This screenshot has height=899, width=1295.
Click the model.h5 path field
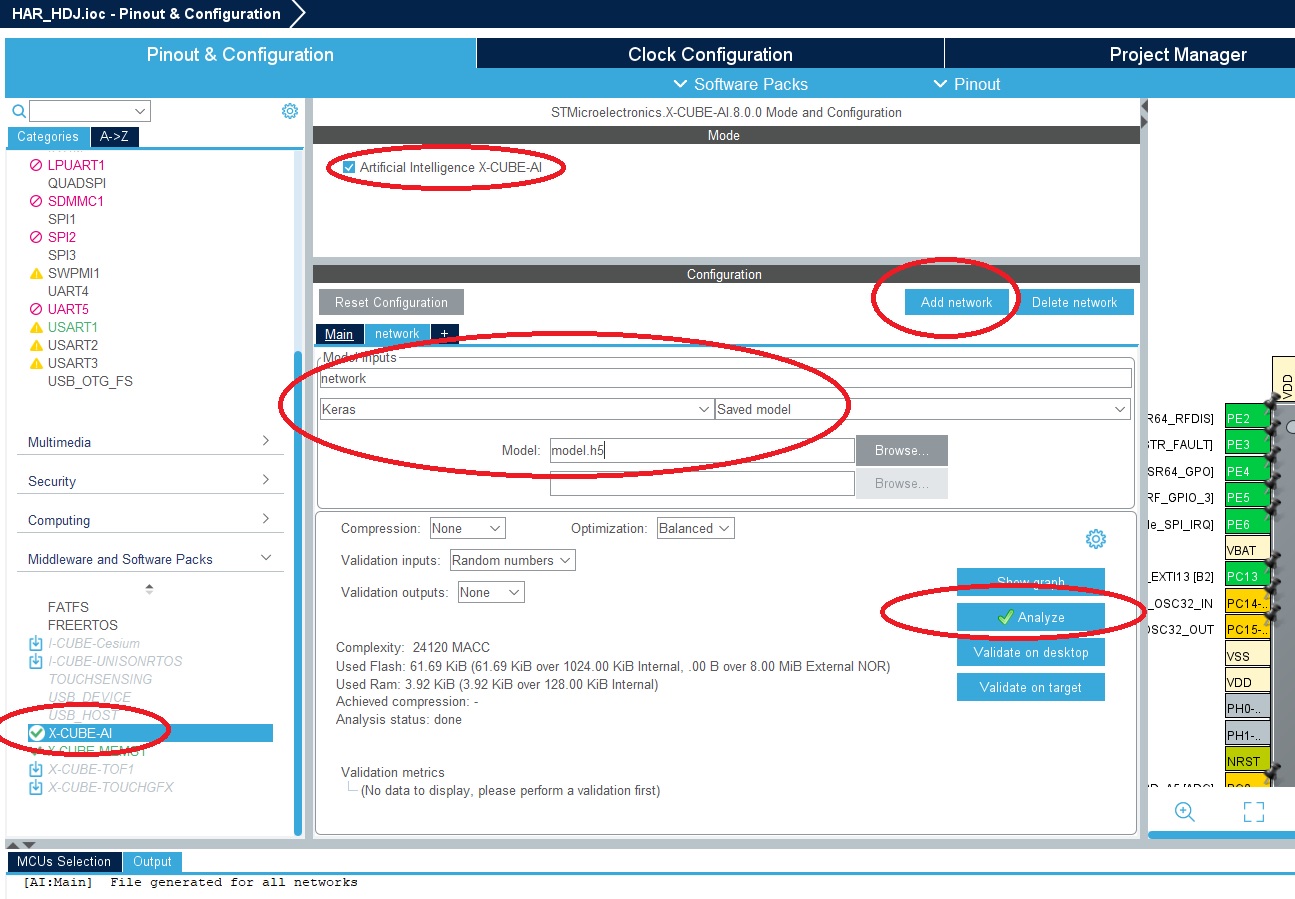click(702, 450)
